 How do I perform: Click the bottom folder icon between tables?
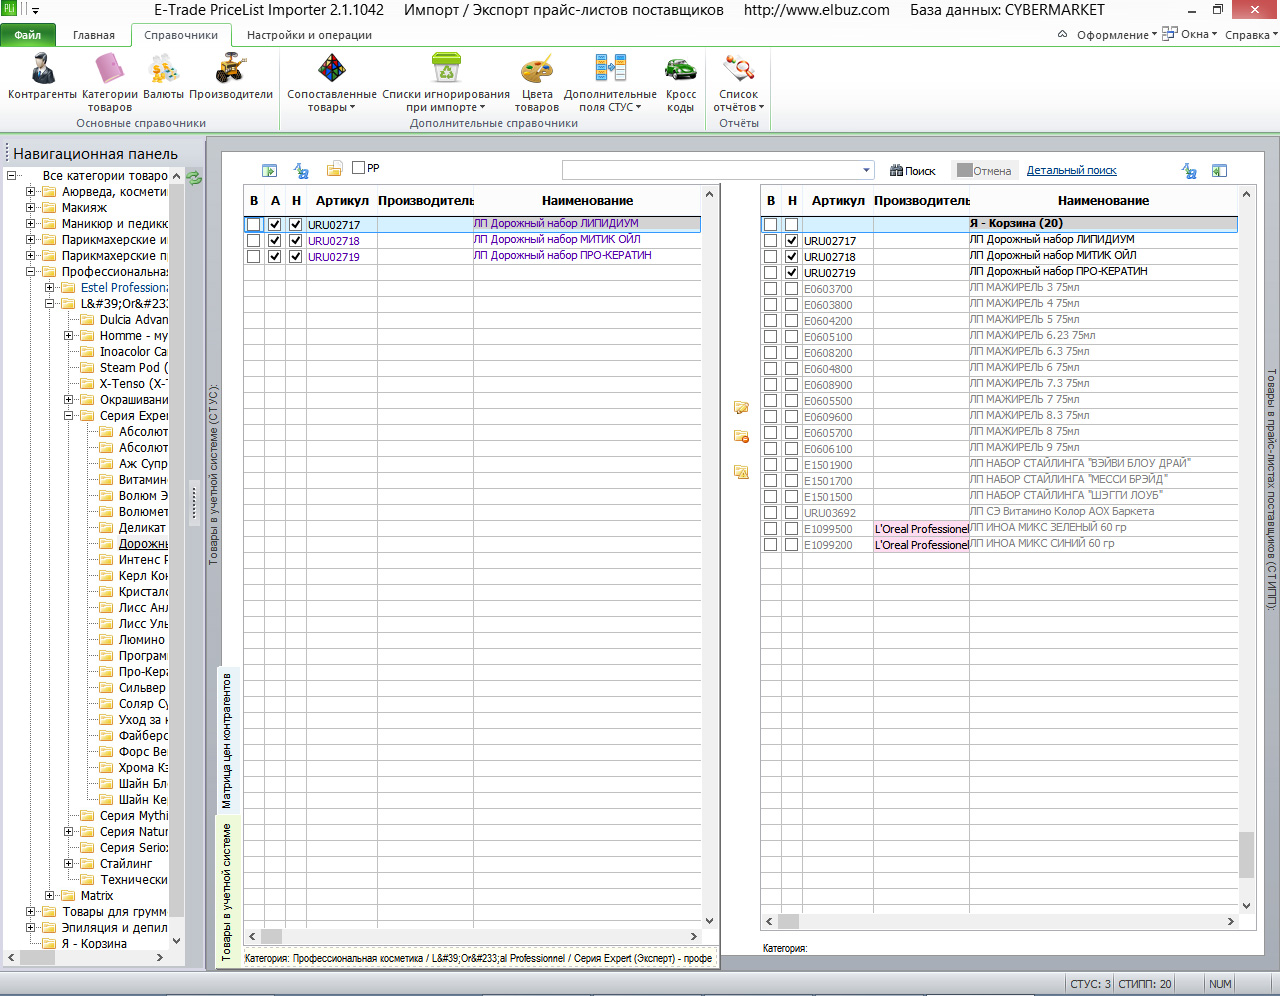[x=741, y=471]
